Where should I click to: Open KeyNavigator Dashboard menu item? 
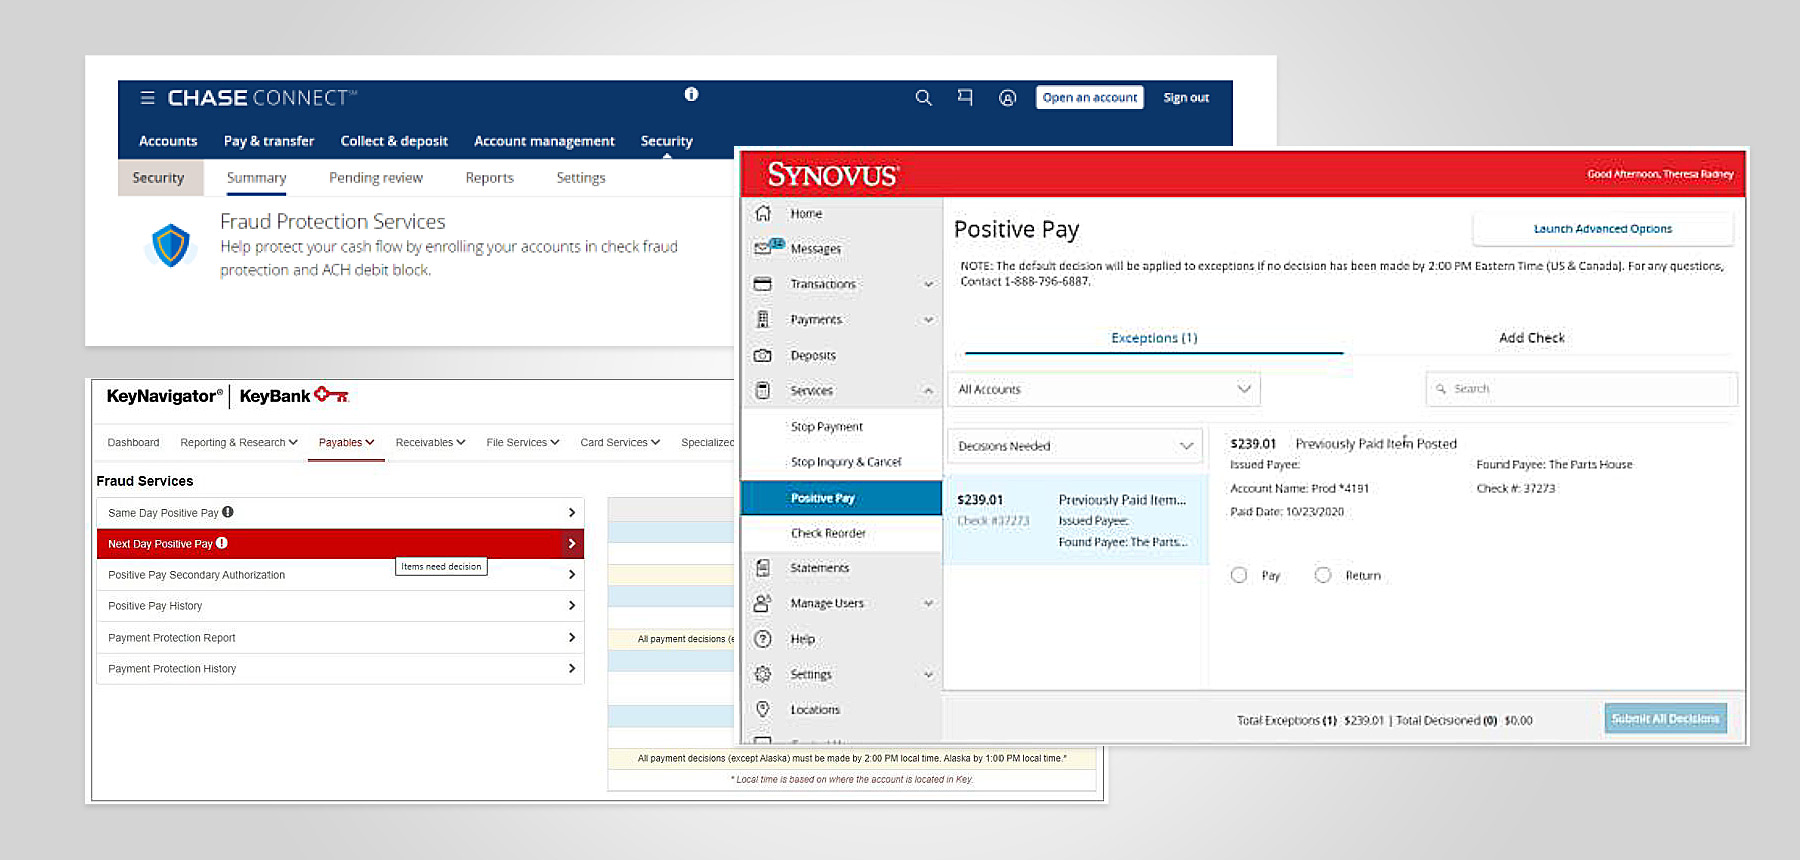(133, 442)
